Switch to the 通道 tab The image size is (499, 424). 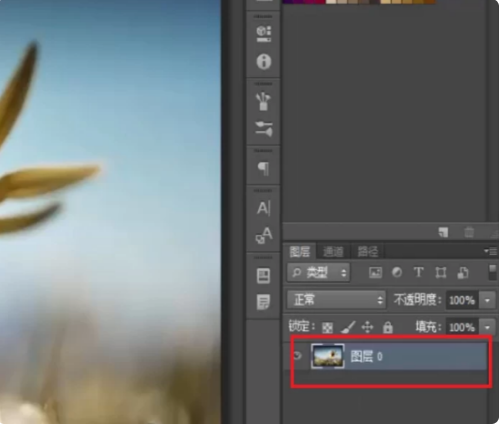[333, 252]
